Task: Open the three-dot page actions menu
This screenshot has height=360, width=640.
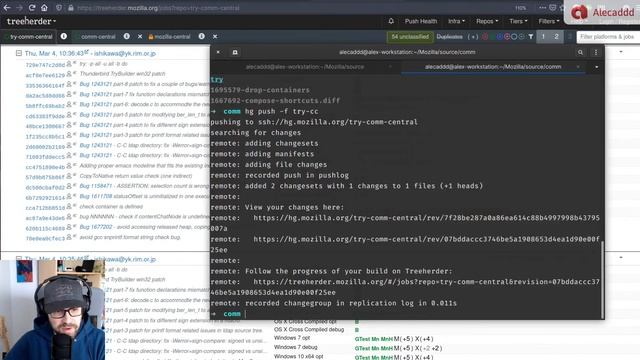Action: pos(542,8)
